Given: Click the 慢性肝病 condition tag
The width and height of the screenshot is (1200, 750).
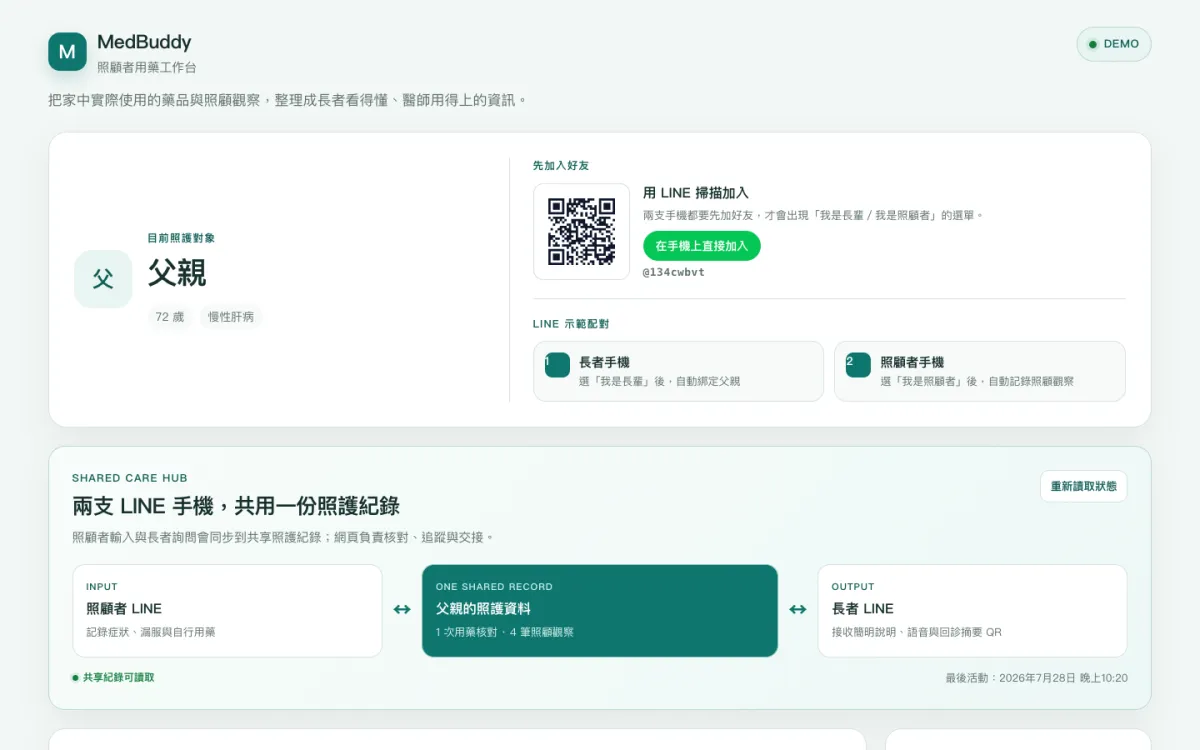Looking at the screenshot, I should pyautogui.click(x=231, y=317).
